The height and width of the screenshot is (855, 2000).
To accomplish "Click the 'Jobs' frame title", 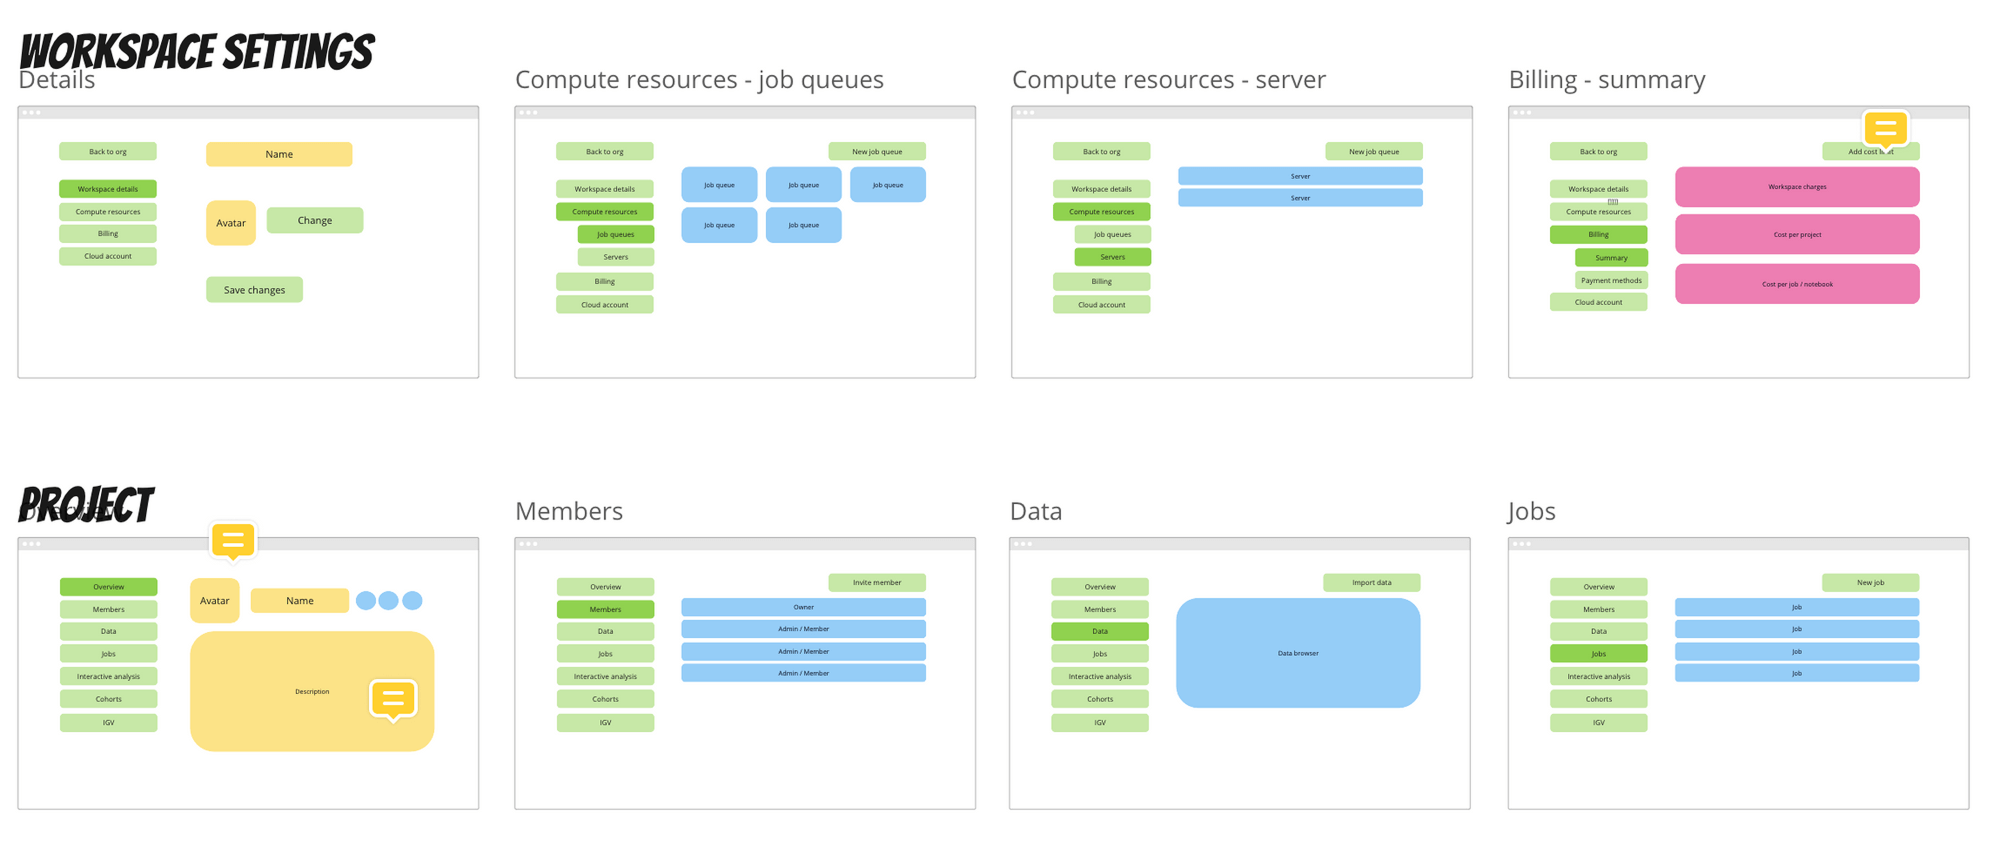I will (1532, 511).
